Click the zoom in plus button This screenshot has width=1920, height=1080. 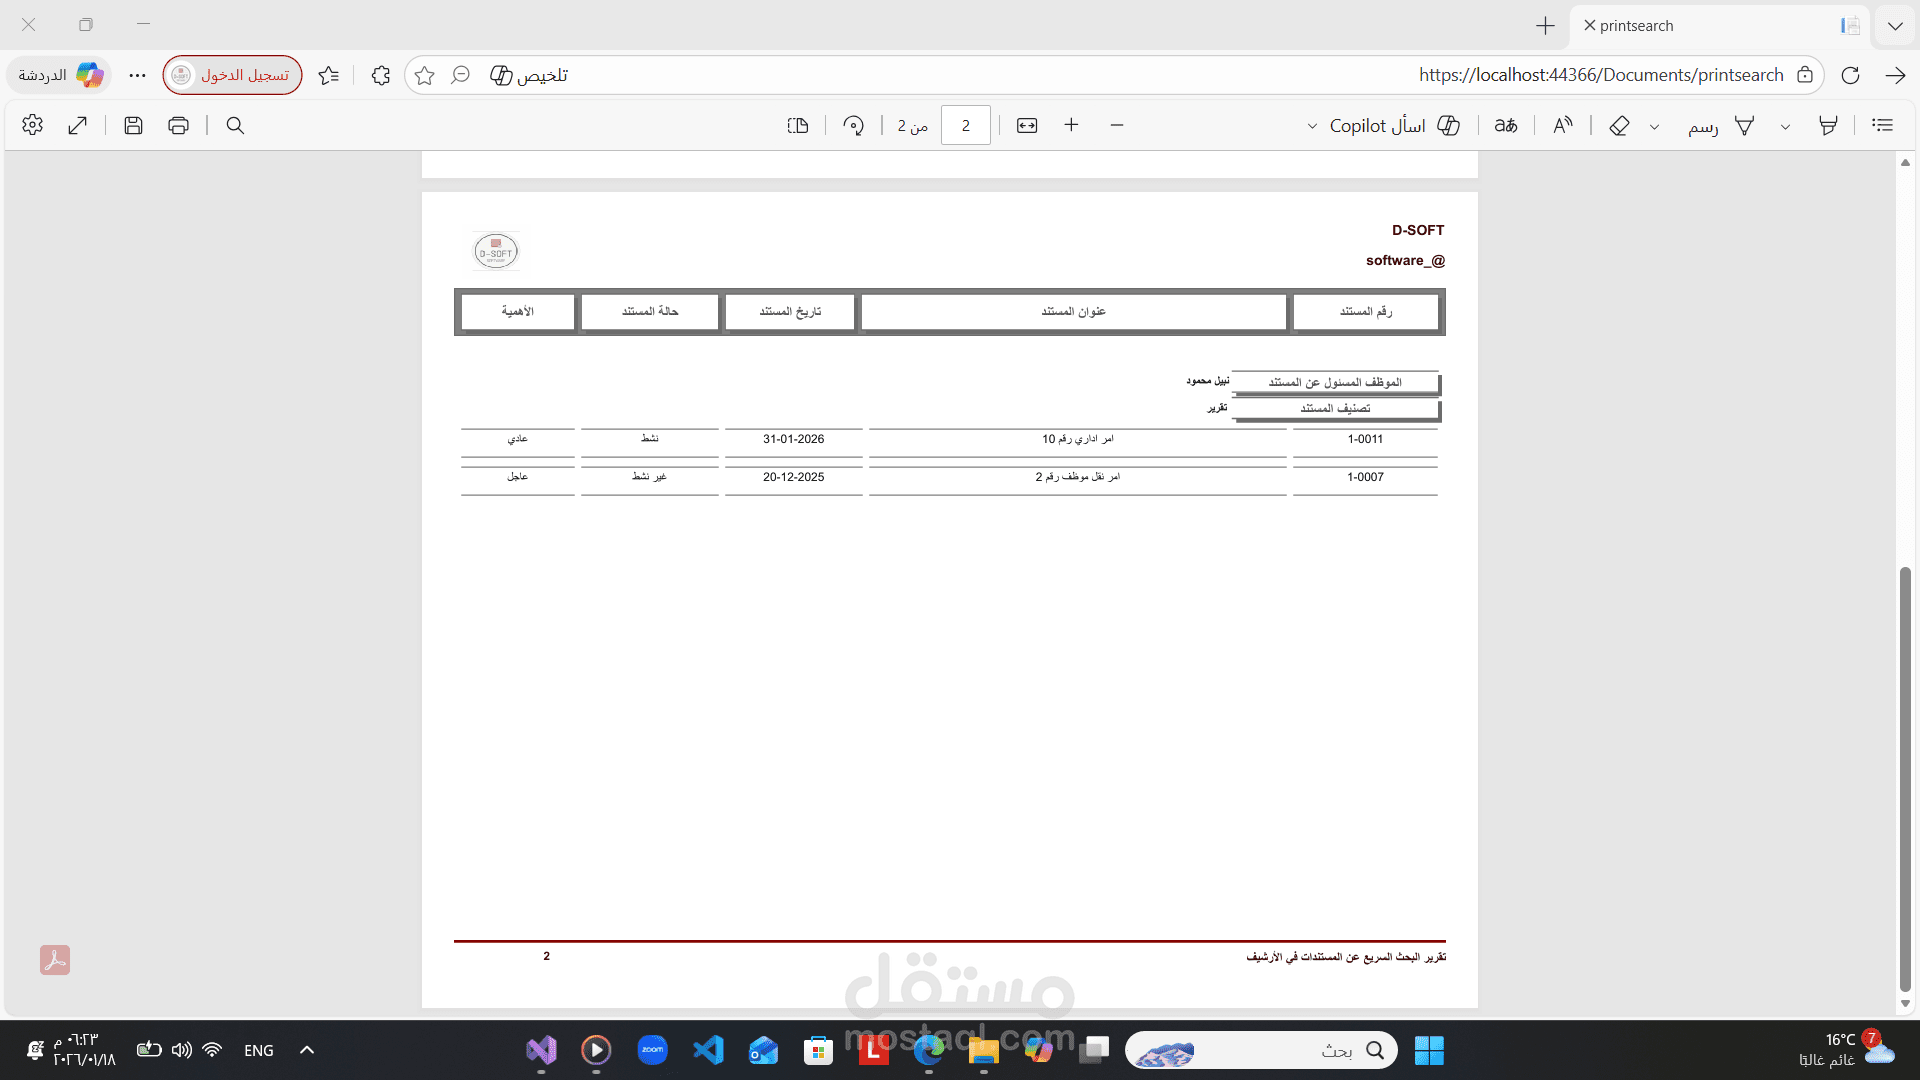click(x=1071, y=125)
